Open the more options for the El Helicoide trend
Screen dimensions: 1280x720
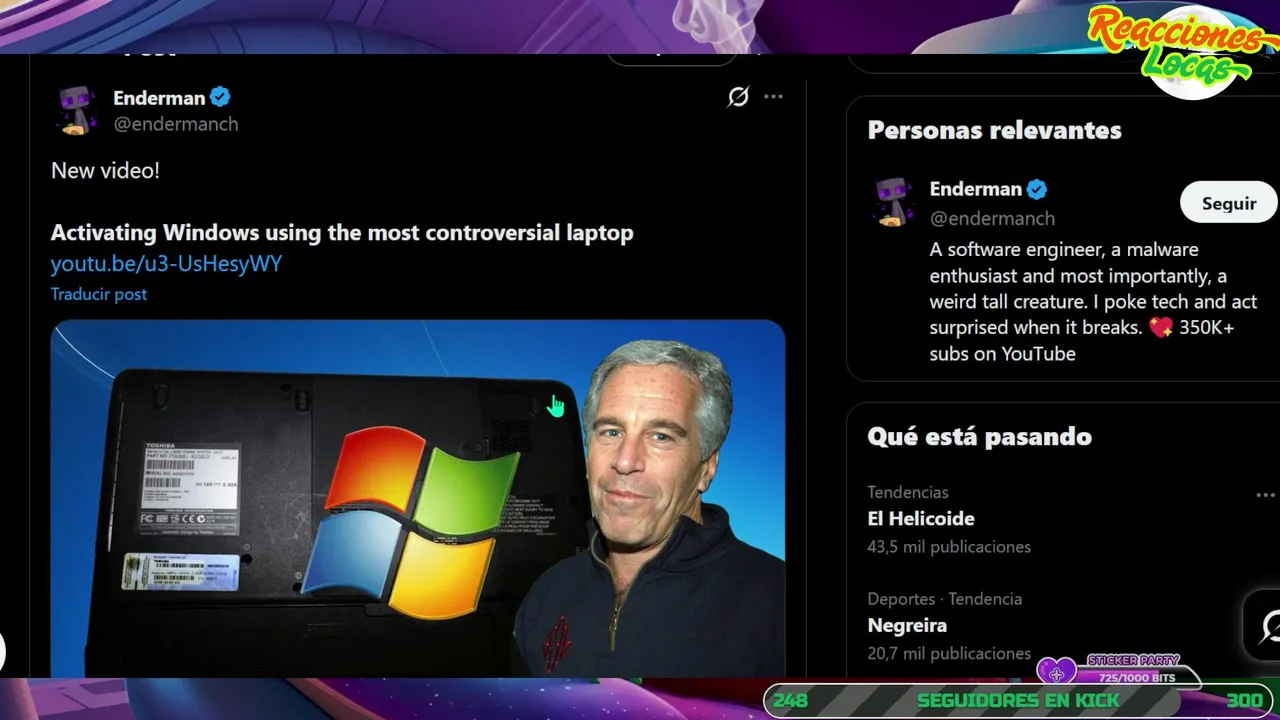click(1265, 494)
